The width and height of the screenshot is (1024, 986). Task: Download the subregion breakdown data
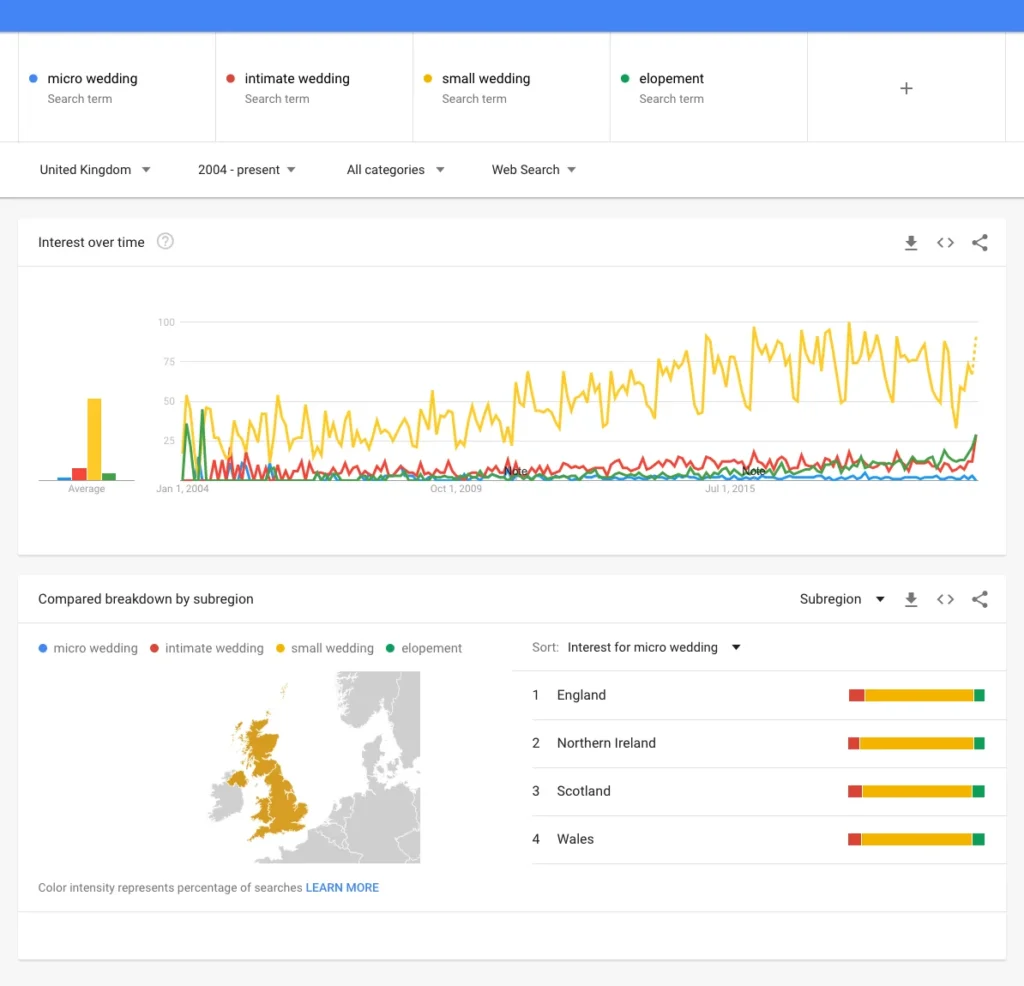911,600
